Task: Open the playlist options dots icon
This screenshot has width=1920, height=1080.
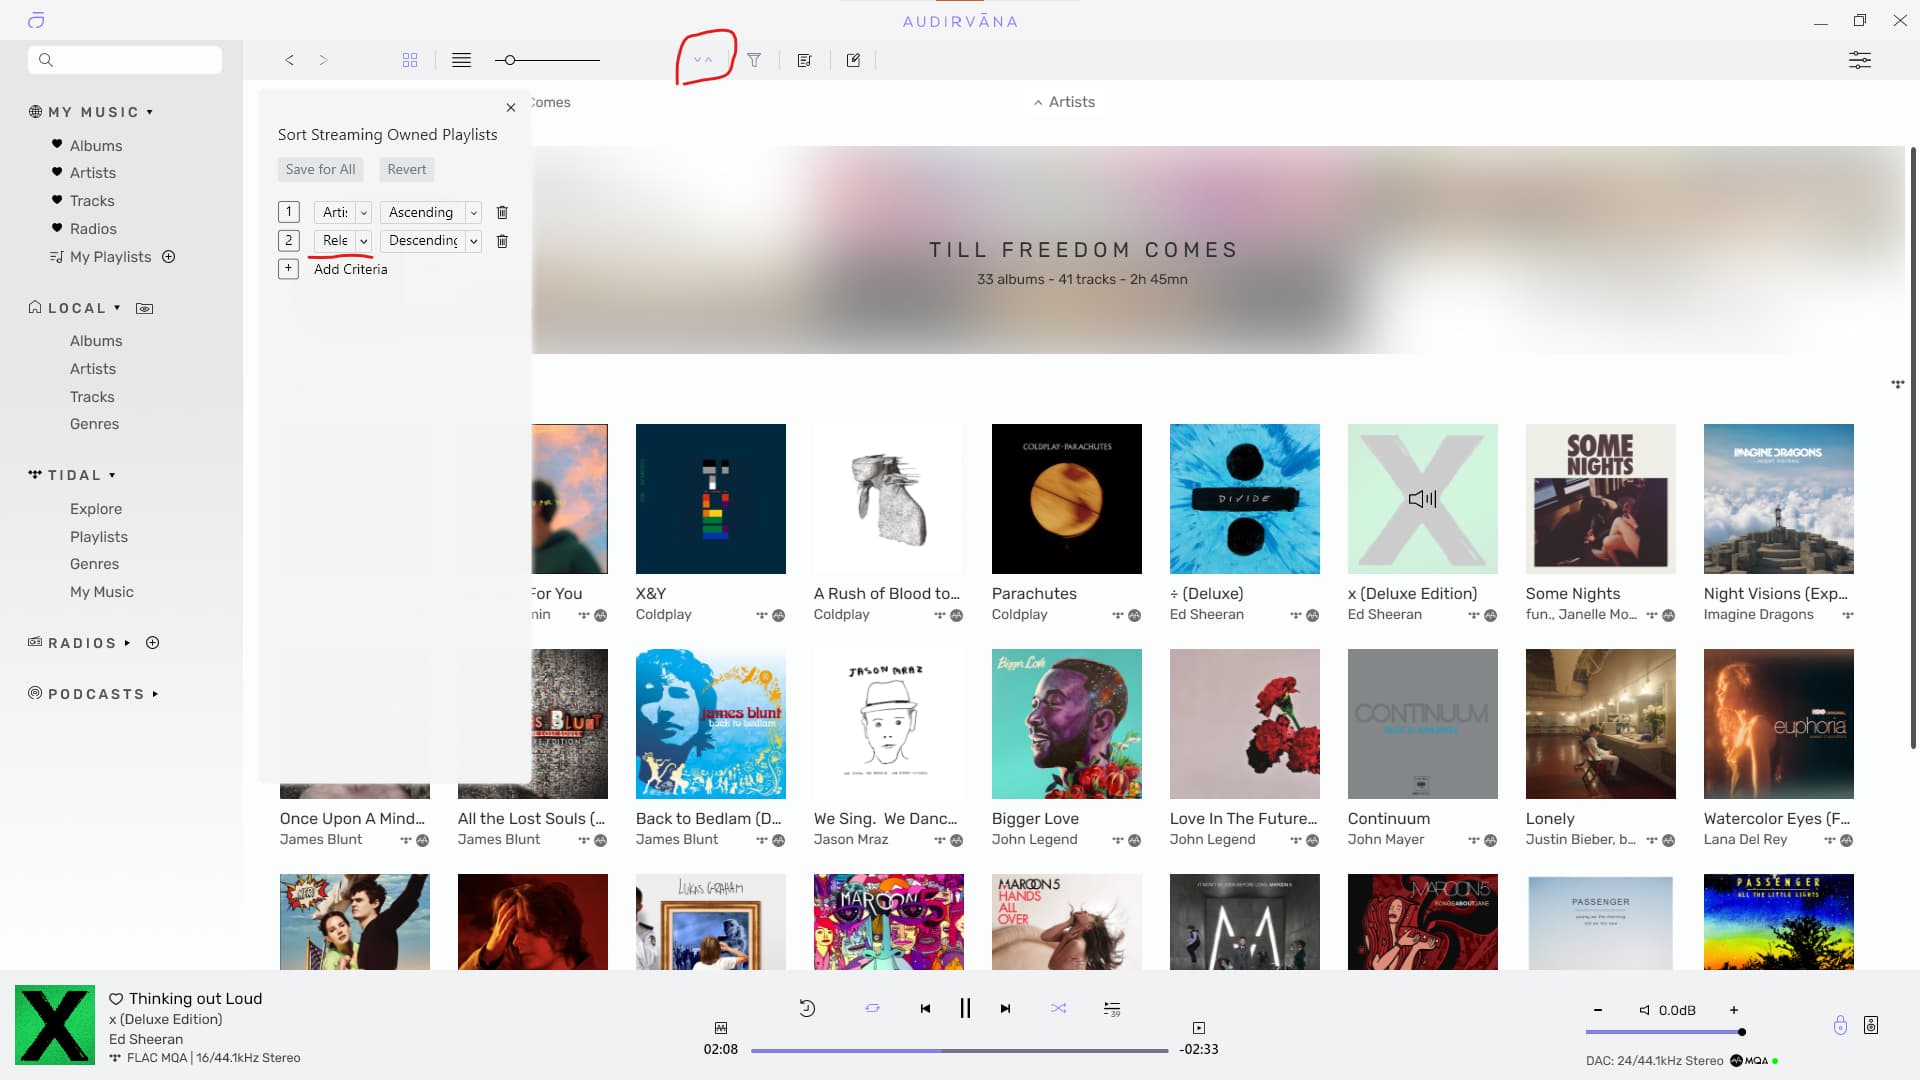Action: click(1897, 384)
